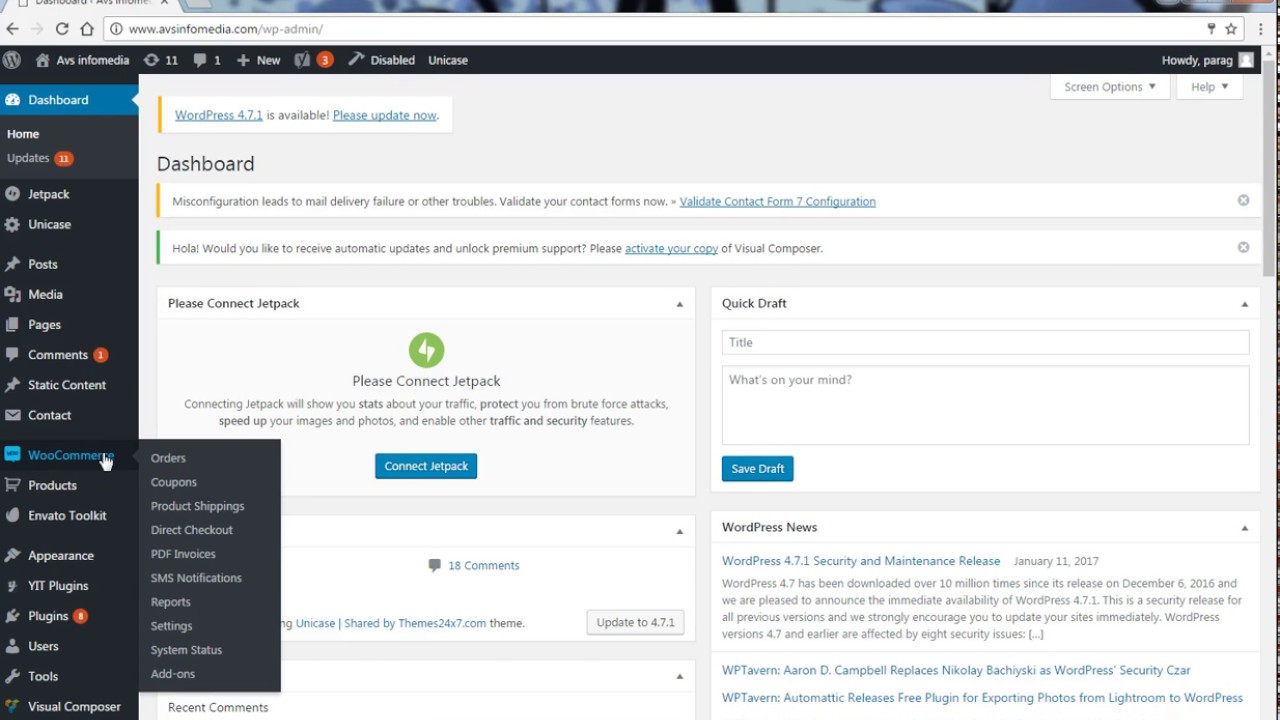Viewport: 1280px width, 720px height.
Task: Click the WordPress logo in admin bar
Action: pyautogui.click(x=12, y=60)
